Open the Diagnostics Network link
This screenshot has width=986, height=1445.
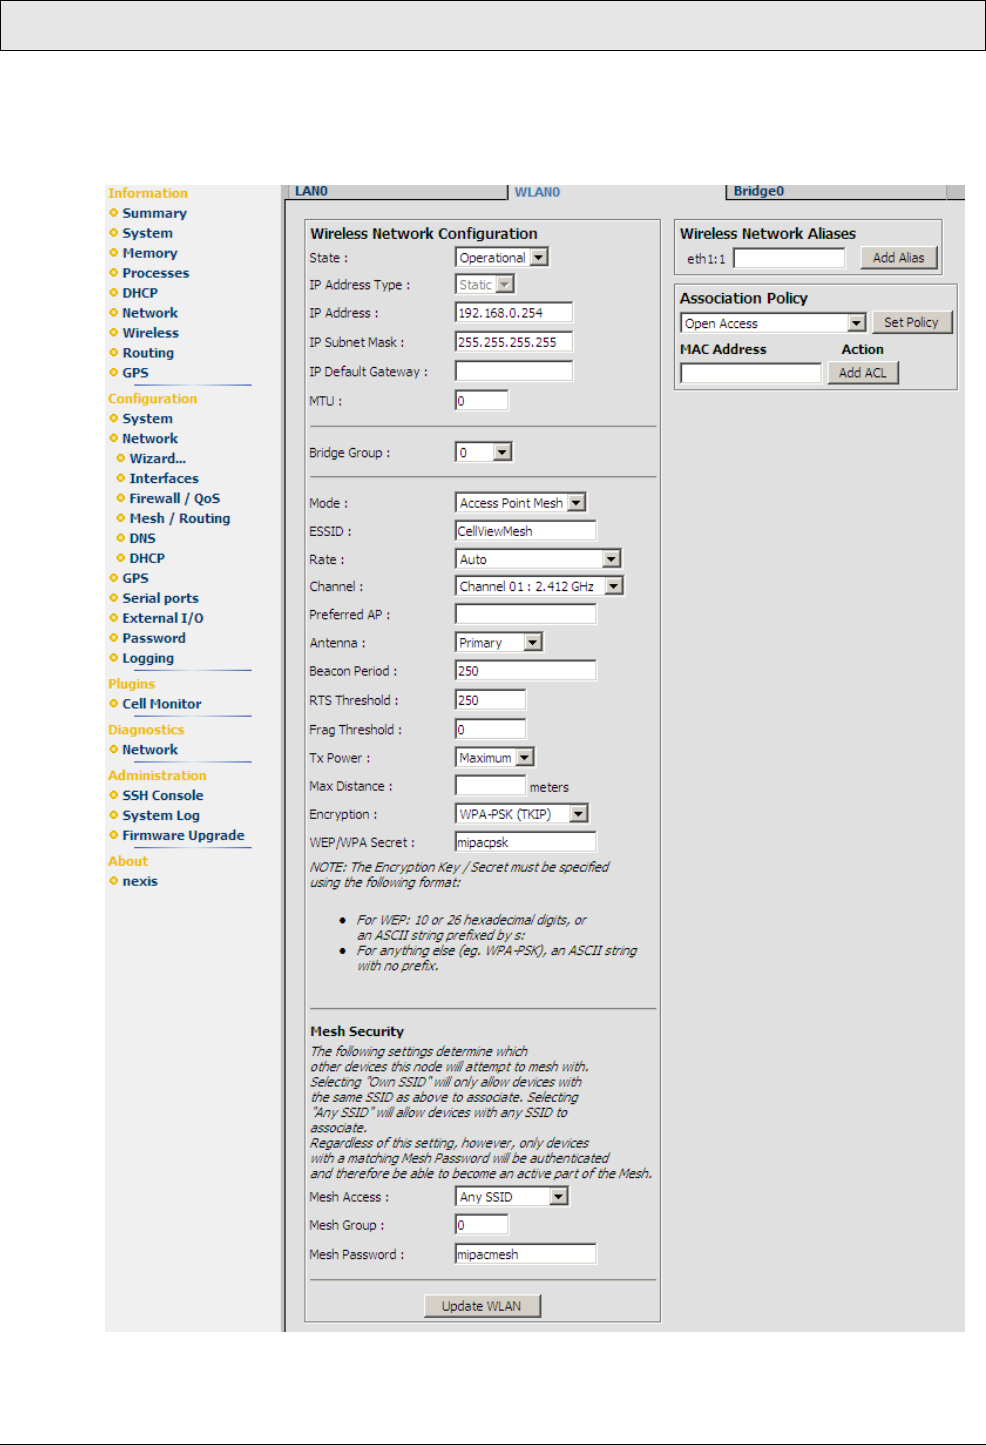click(150, 750)
